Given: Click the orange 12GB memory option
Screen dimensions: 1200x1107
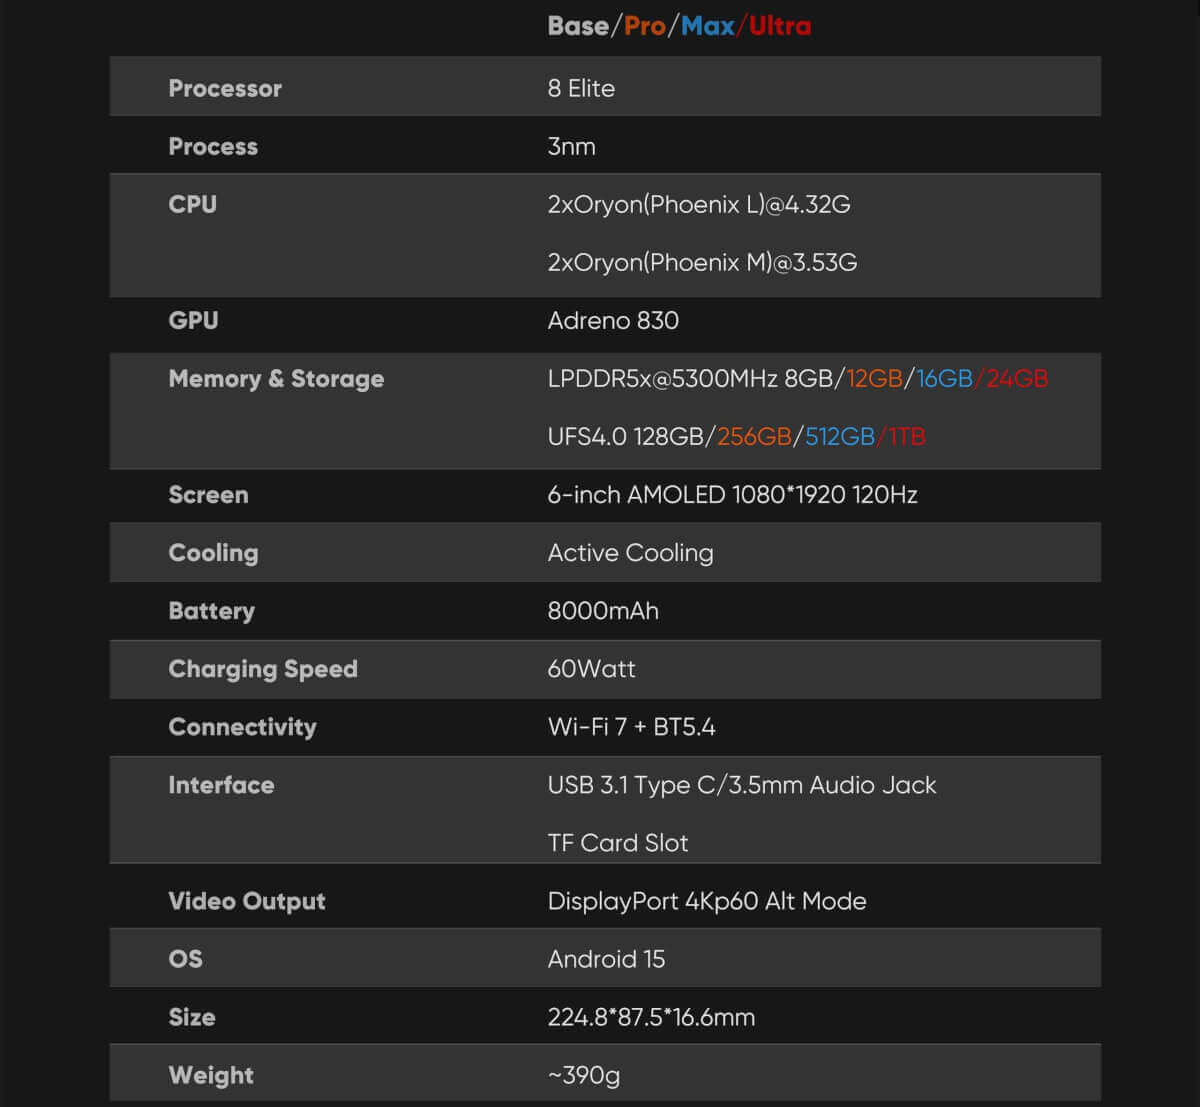Looking at the screenshot, I should coord(874,378).
